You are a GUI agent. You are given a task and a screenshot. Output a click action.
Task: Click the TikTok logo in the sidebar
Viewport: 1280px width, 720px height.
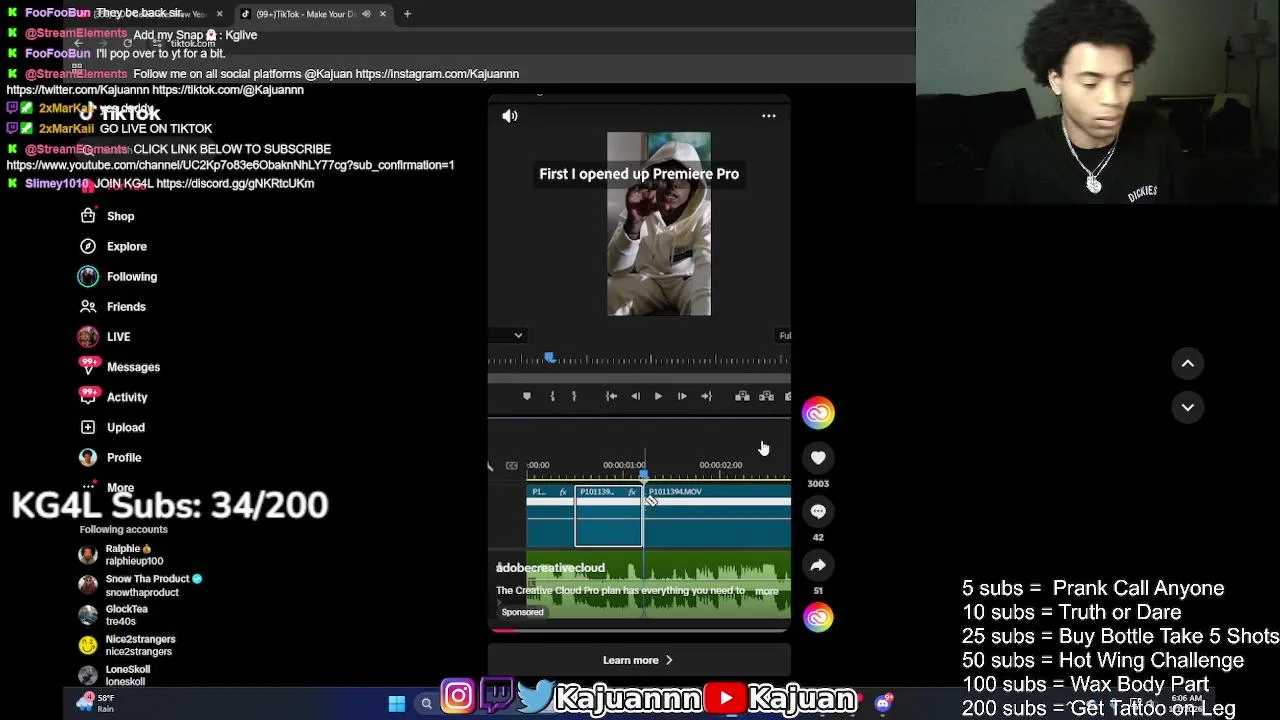click(120, 113)
